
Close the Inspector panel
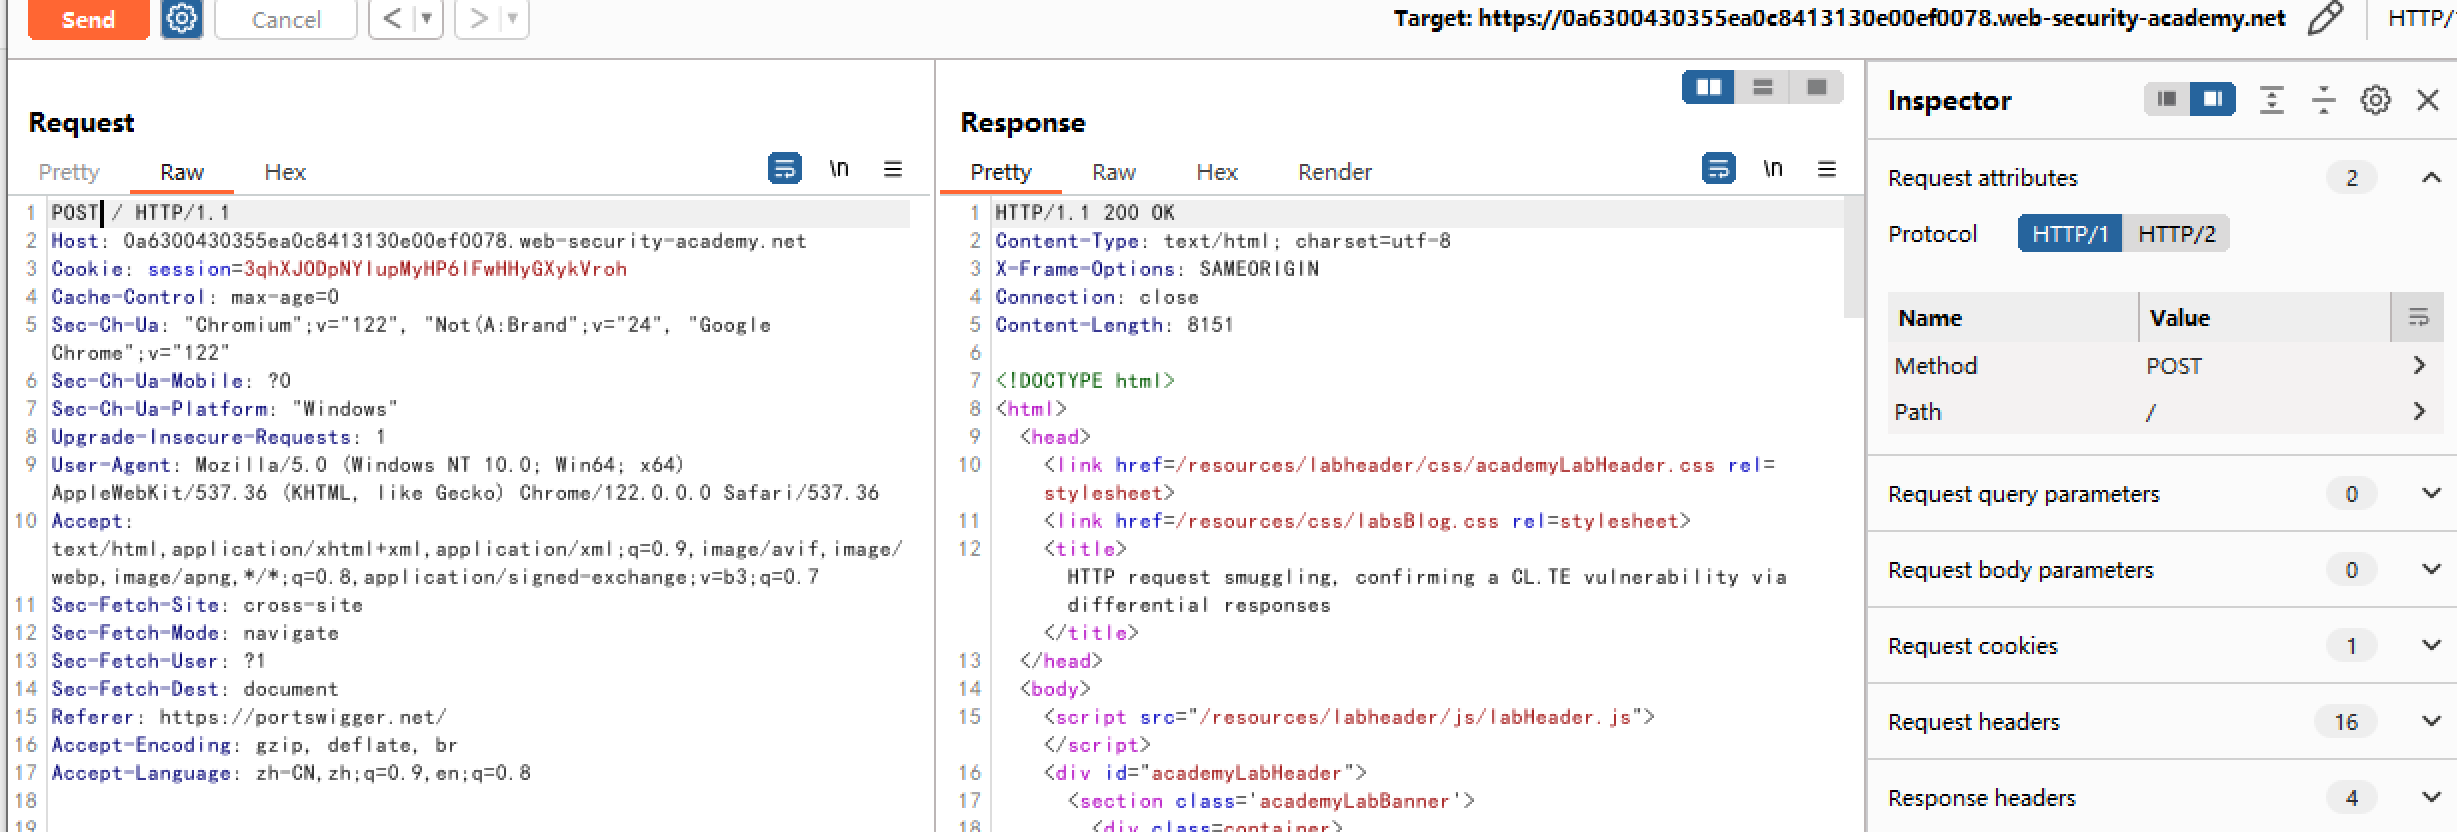(x=2428, y=100)
